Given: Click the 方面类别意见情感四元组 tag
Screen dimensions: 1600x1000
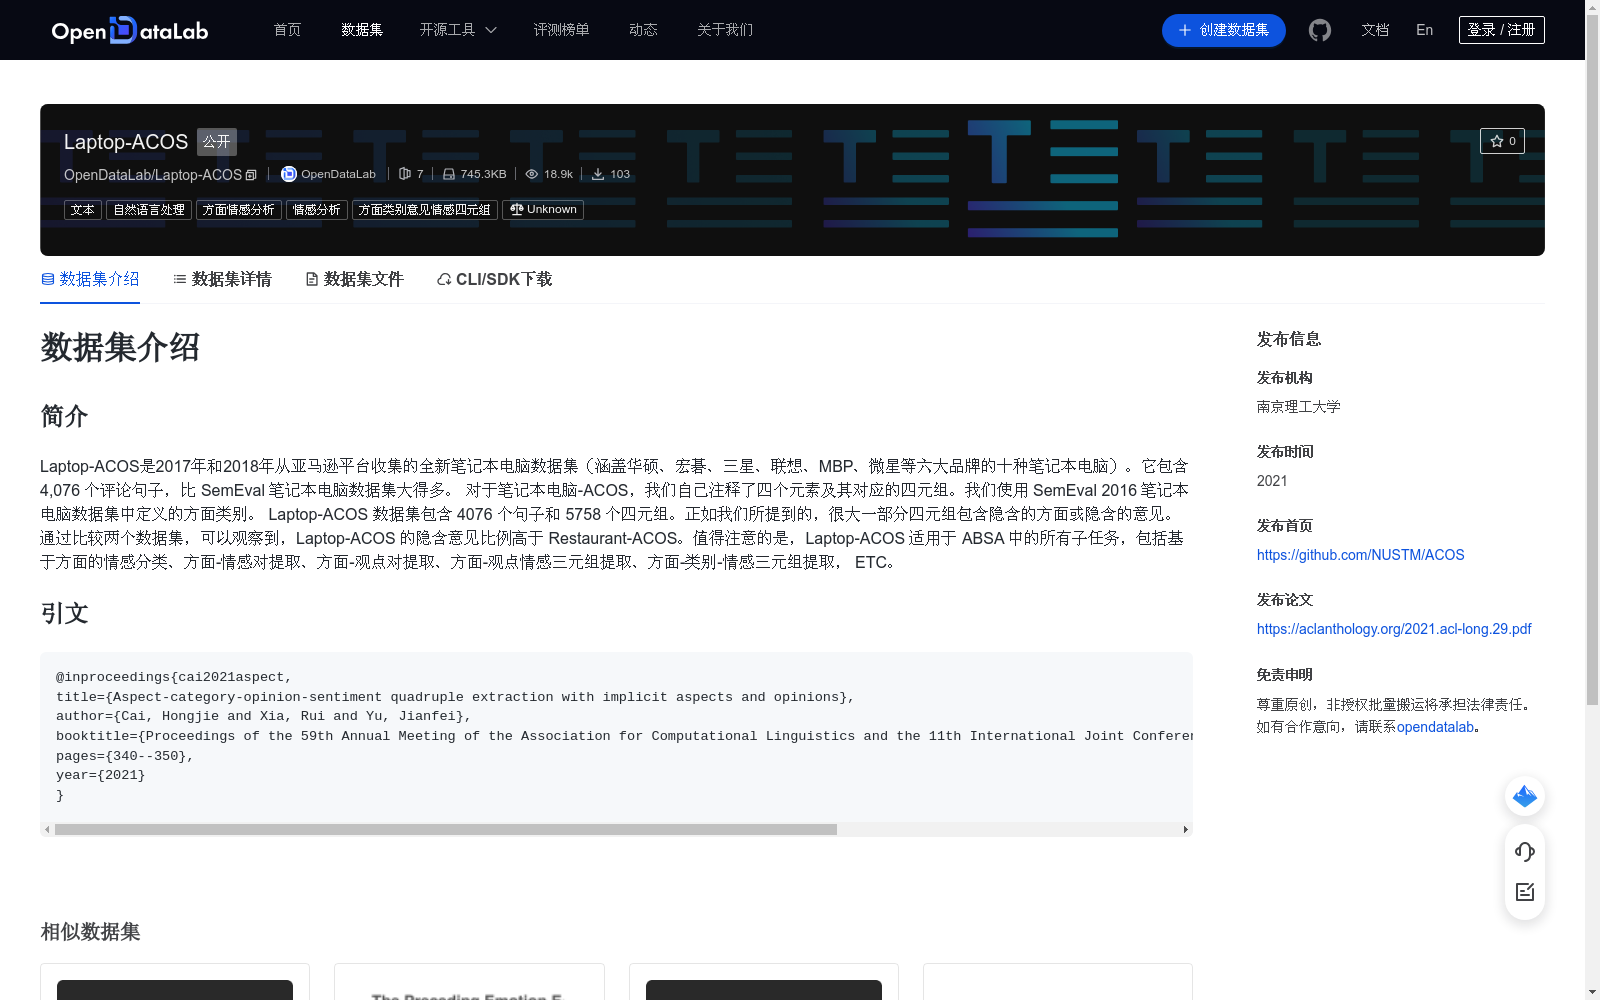Looking at the screenshot, I should [425, 210].
